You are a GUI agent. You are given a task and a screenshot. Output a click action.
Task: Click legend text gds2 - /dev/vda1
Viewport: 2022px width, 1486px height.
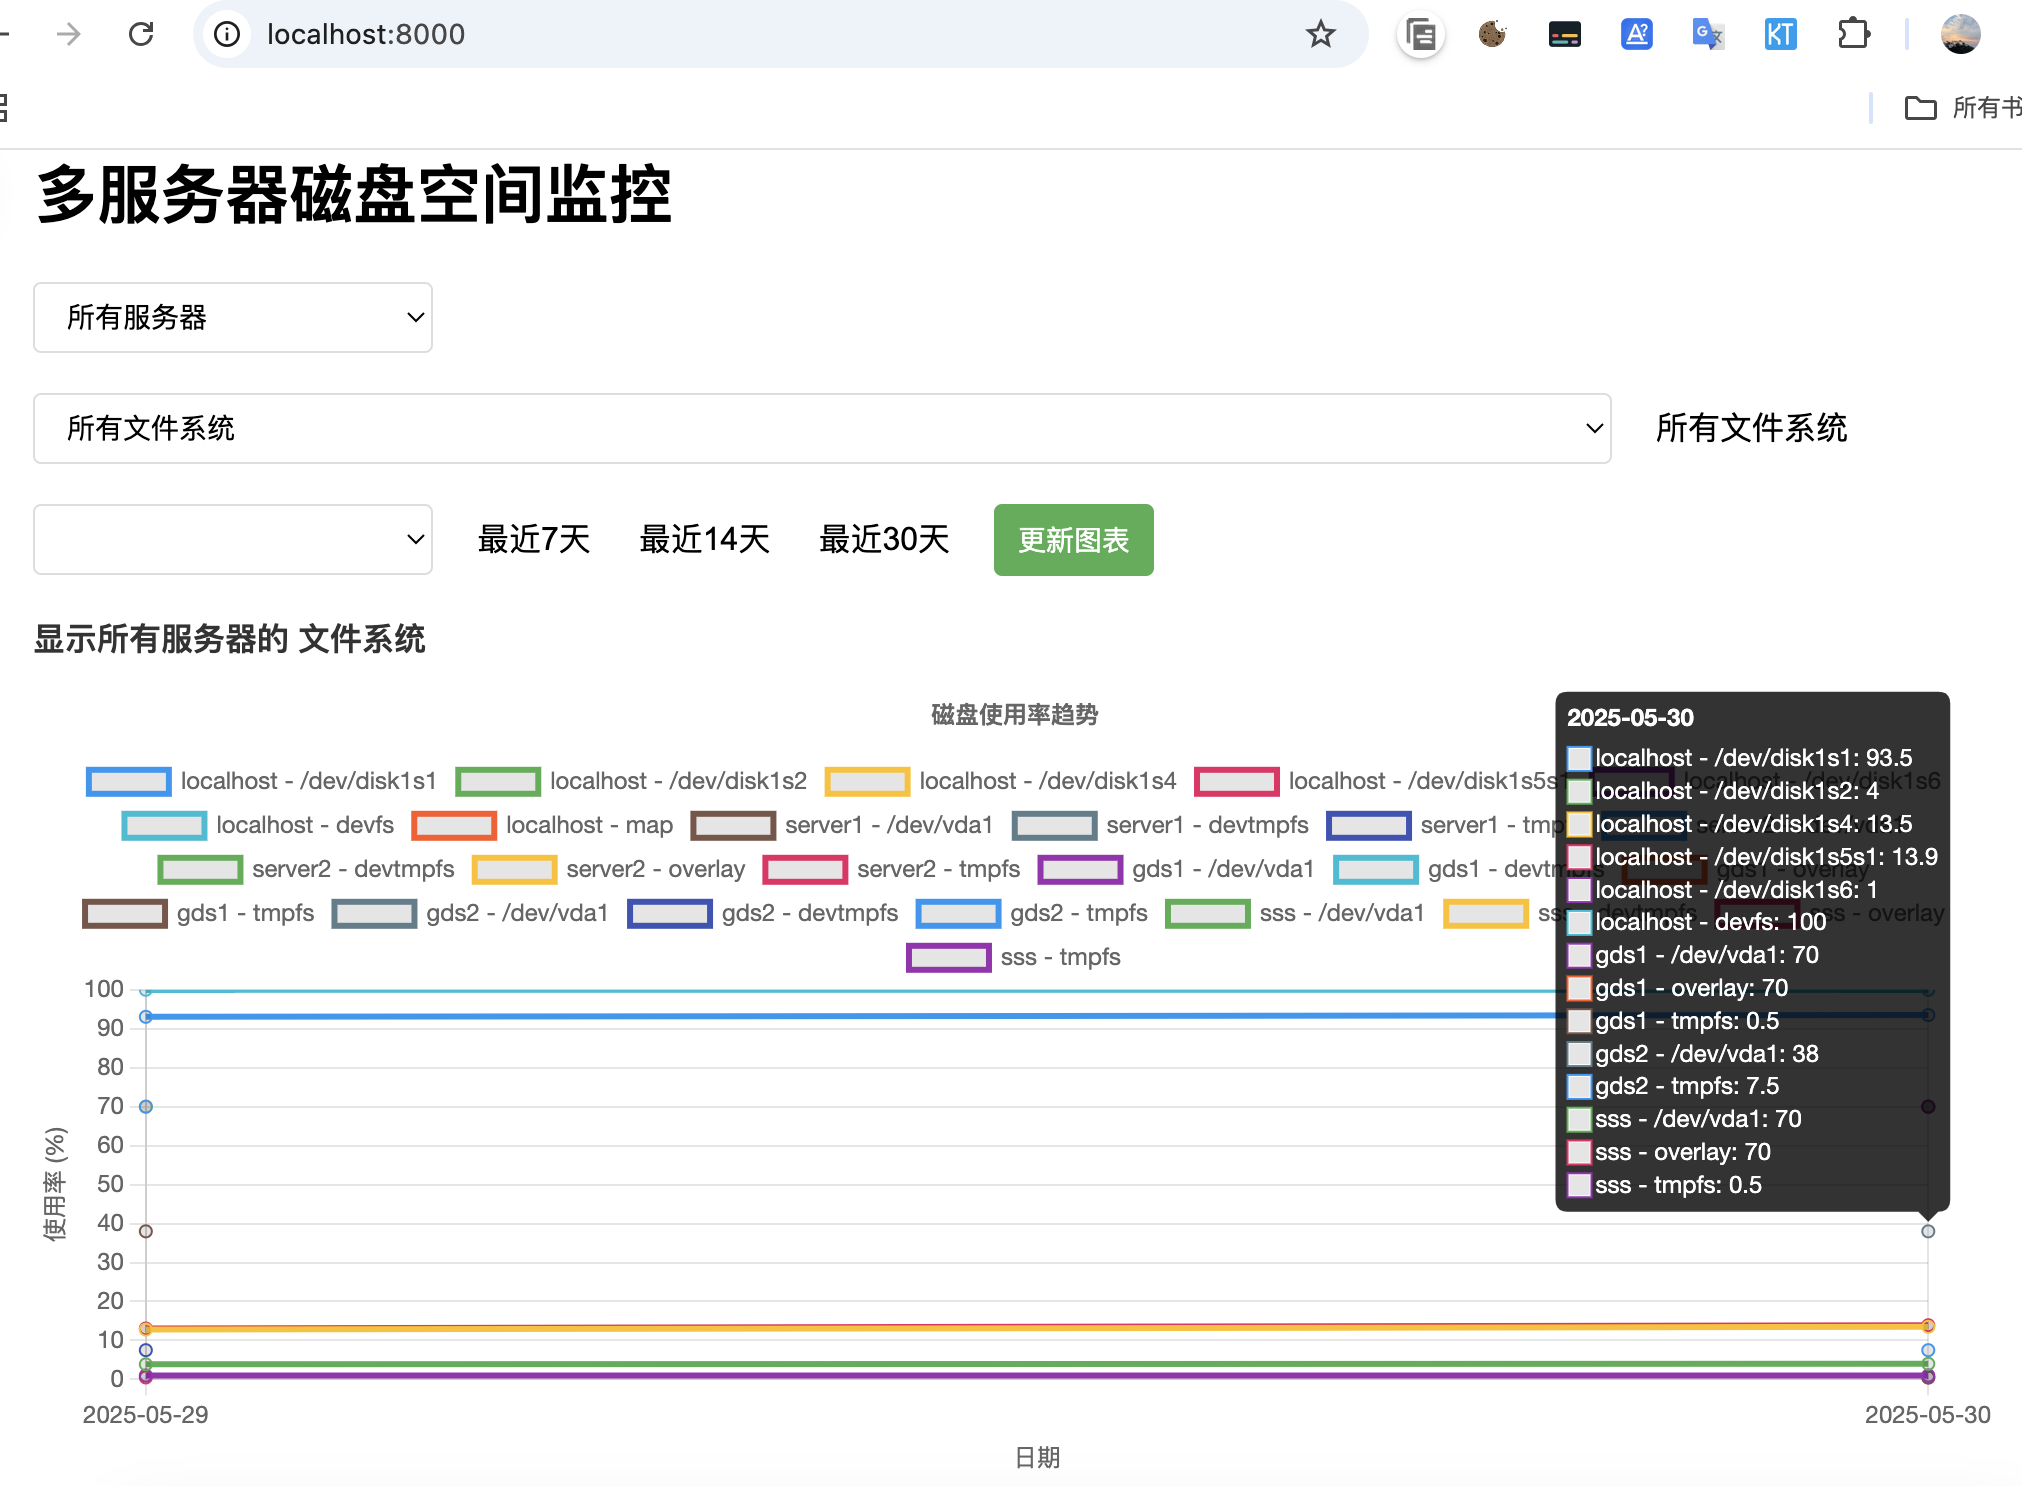pos(517,913)
